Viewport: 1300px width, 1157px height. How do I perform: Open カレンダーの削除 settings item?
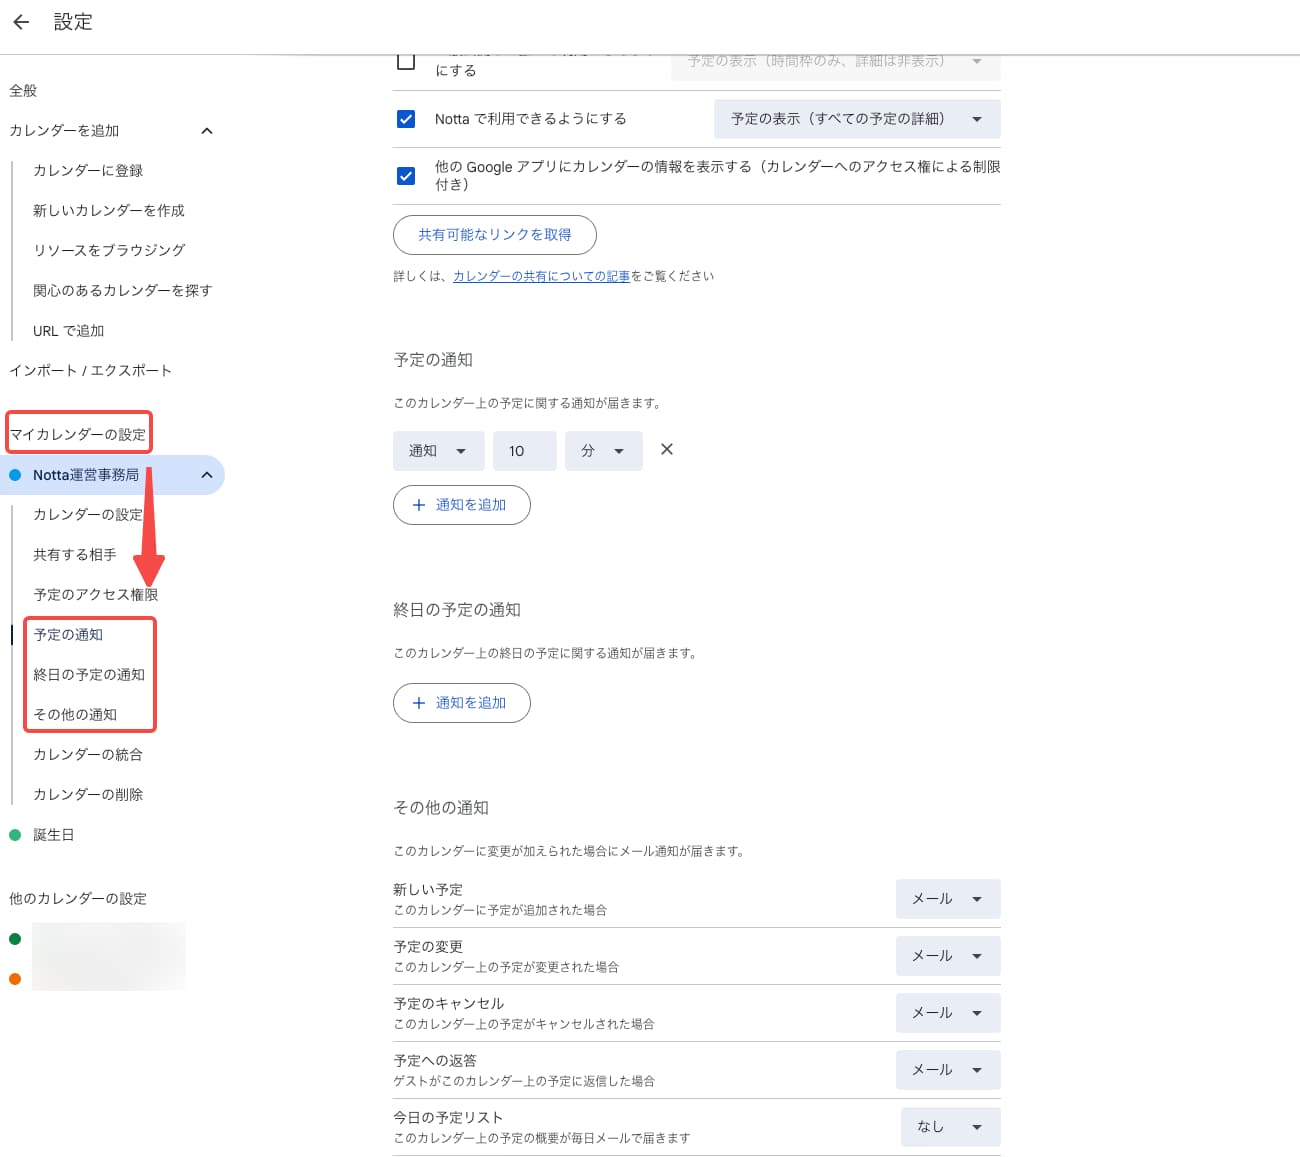[x=87, y=794]
